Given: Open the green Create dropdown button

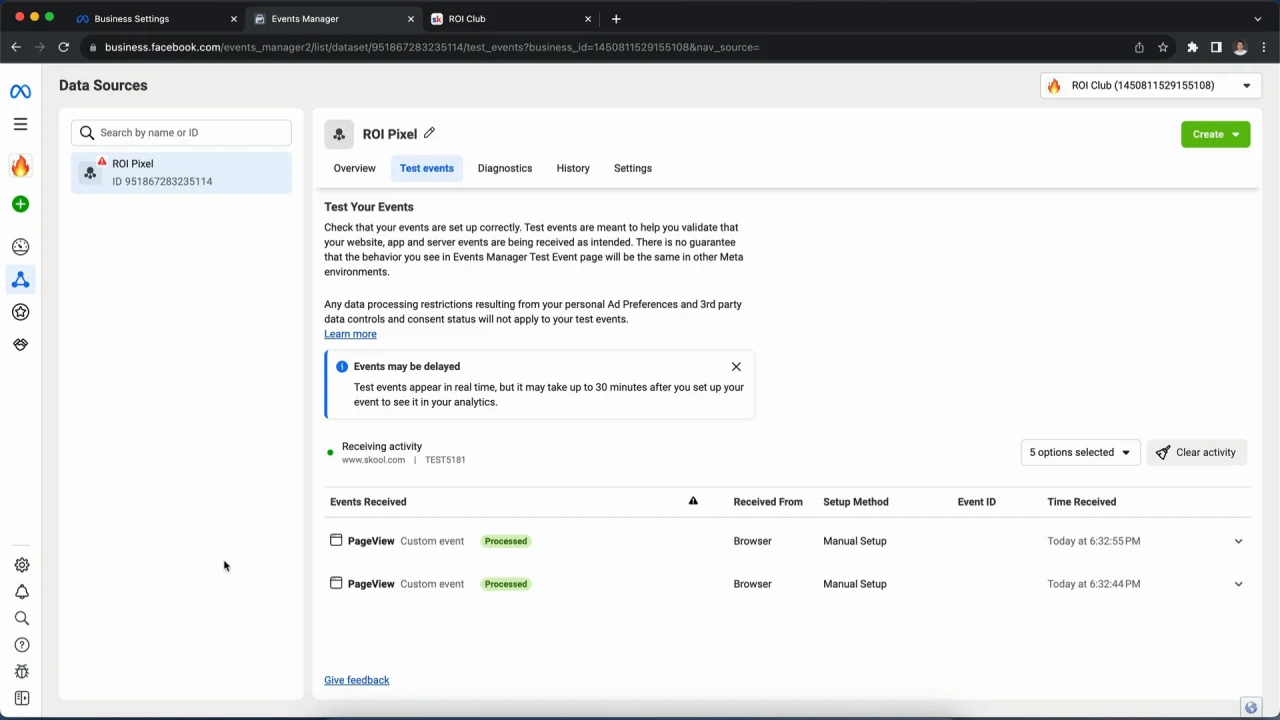Looking at the screenshot, I should (x=1215, y=134).
